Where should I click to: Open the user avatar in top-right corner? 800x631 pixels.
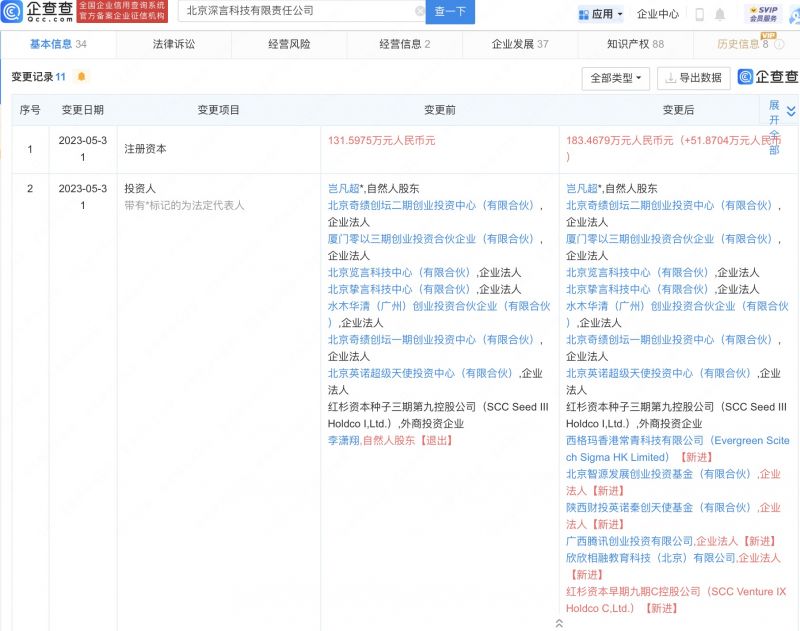(792, 14)
